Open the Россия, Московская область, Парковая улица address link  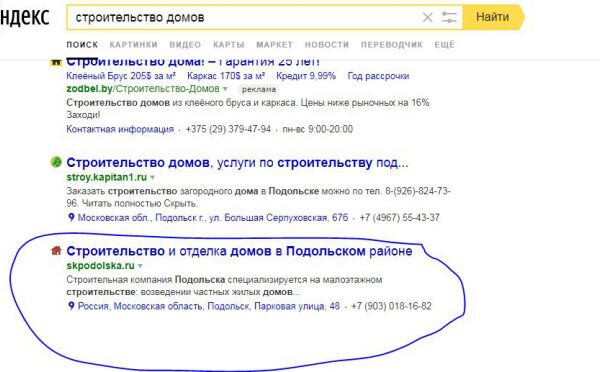209,306
